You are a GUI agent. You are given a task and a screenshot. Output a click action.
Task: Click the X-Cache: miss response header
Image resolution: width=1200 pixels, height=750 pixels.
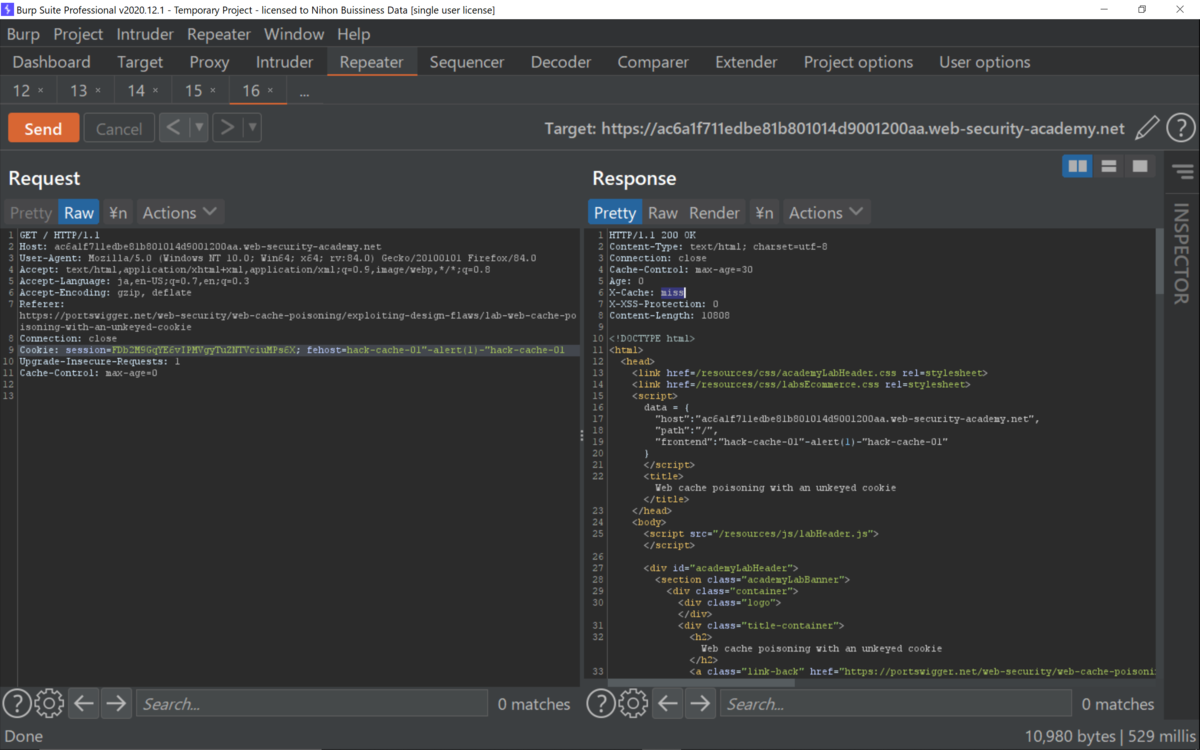[x=647, y=292]
